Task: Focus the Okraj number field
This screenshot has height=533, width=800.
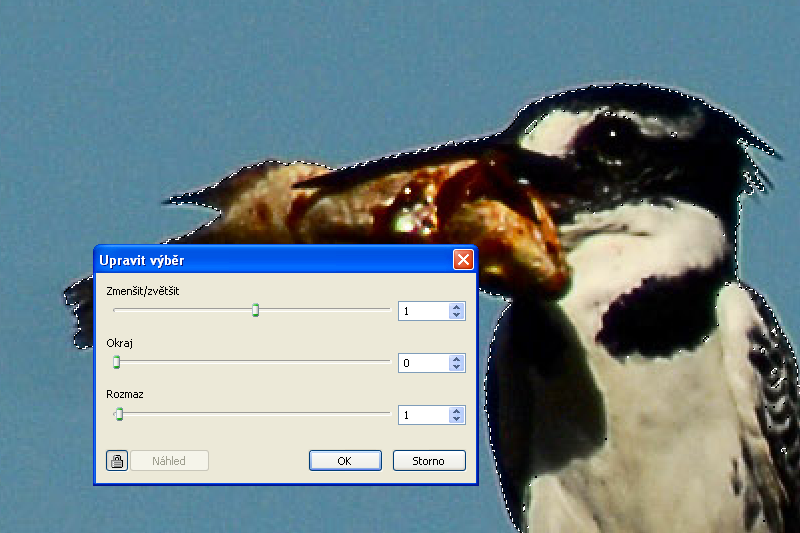Action: (x=423, y=363)
